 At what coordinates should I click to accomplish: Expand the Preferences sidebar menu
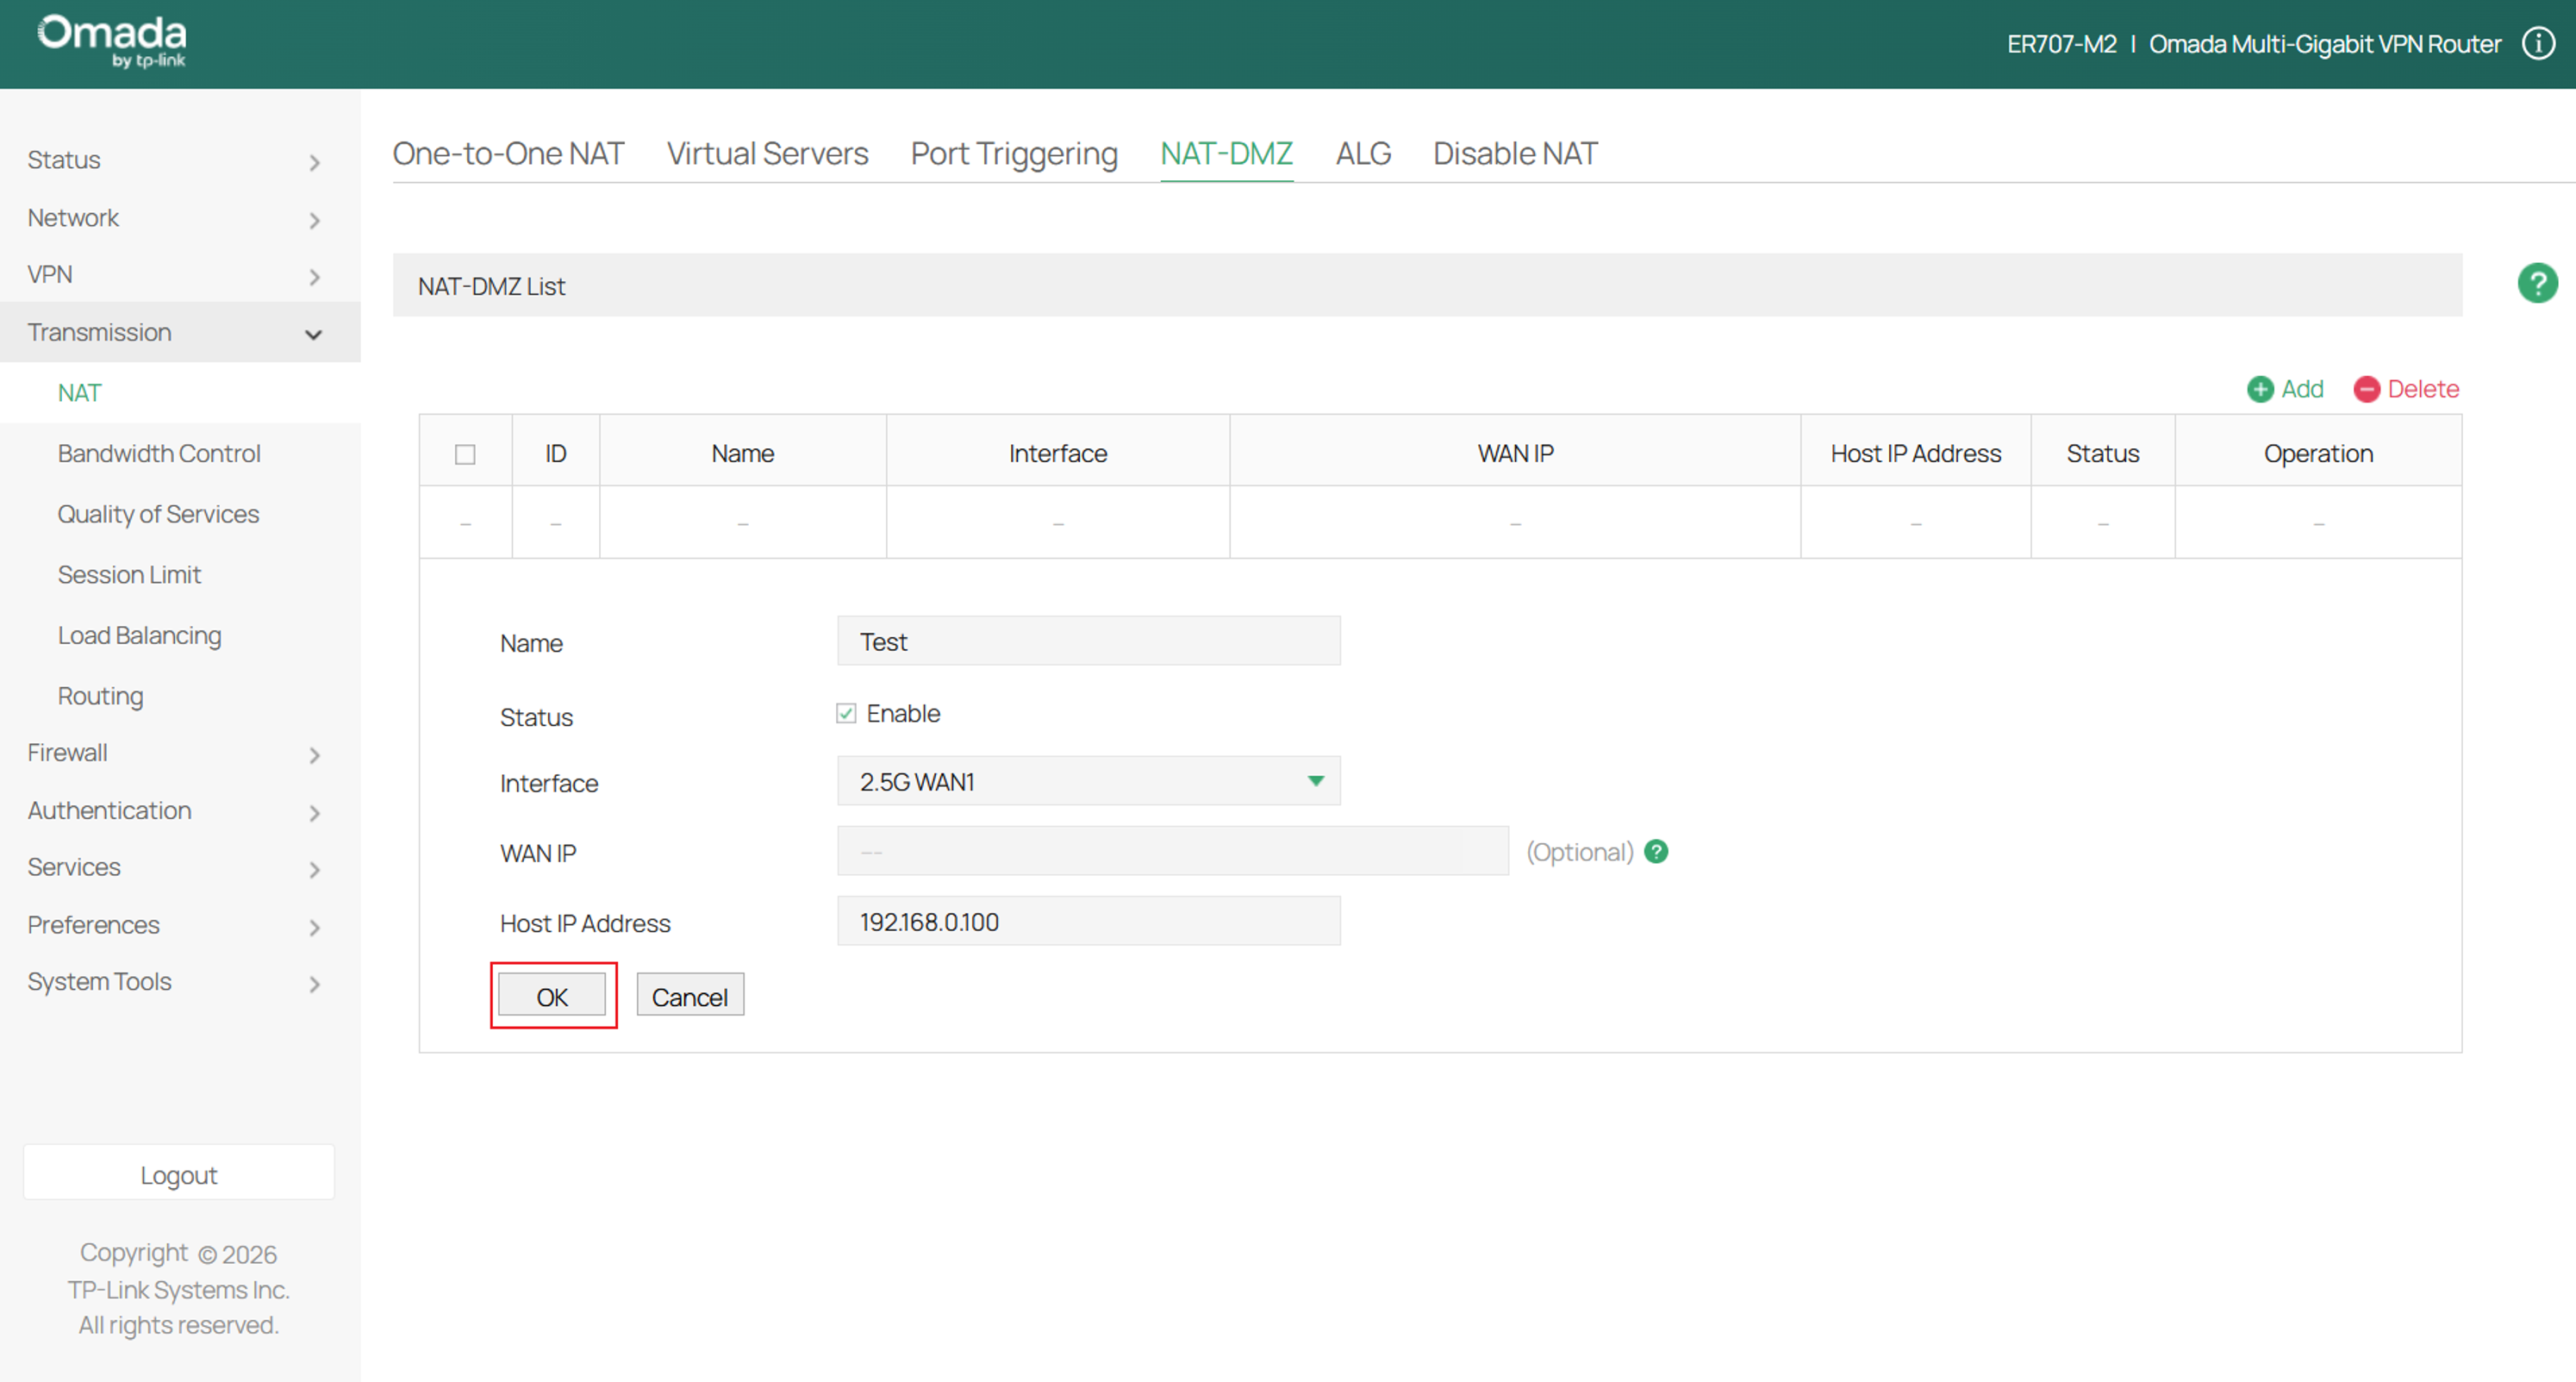pyautogui.click(x=180, y=925)
